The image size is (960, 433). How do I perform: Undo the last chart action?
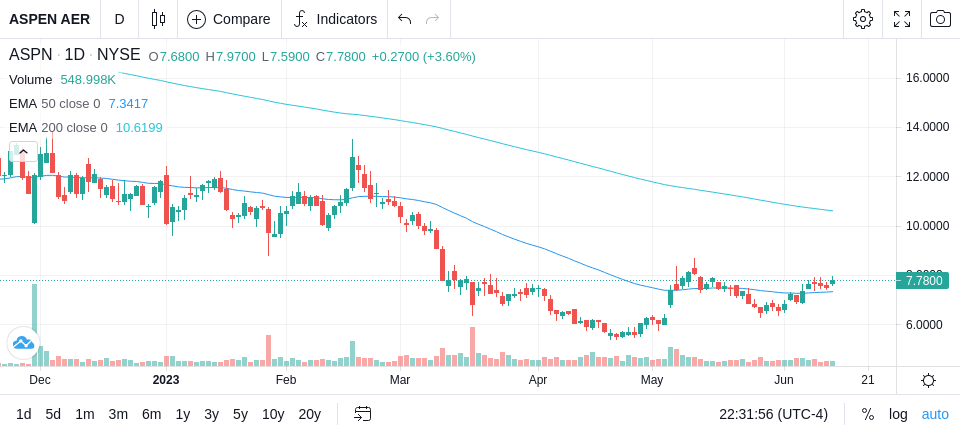[x=404, y=19]
